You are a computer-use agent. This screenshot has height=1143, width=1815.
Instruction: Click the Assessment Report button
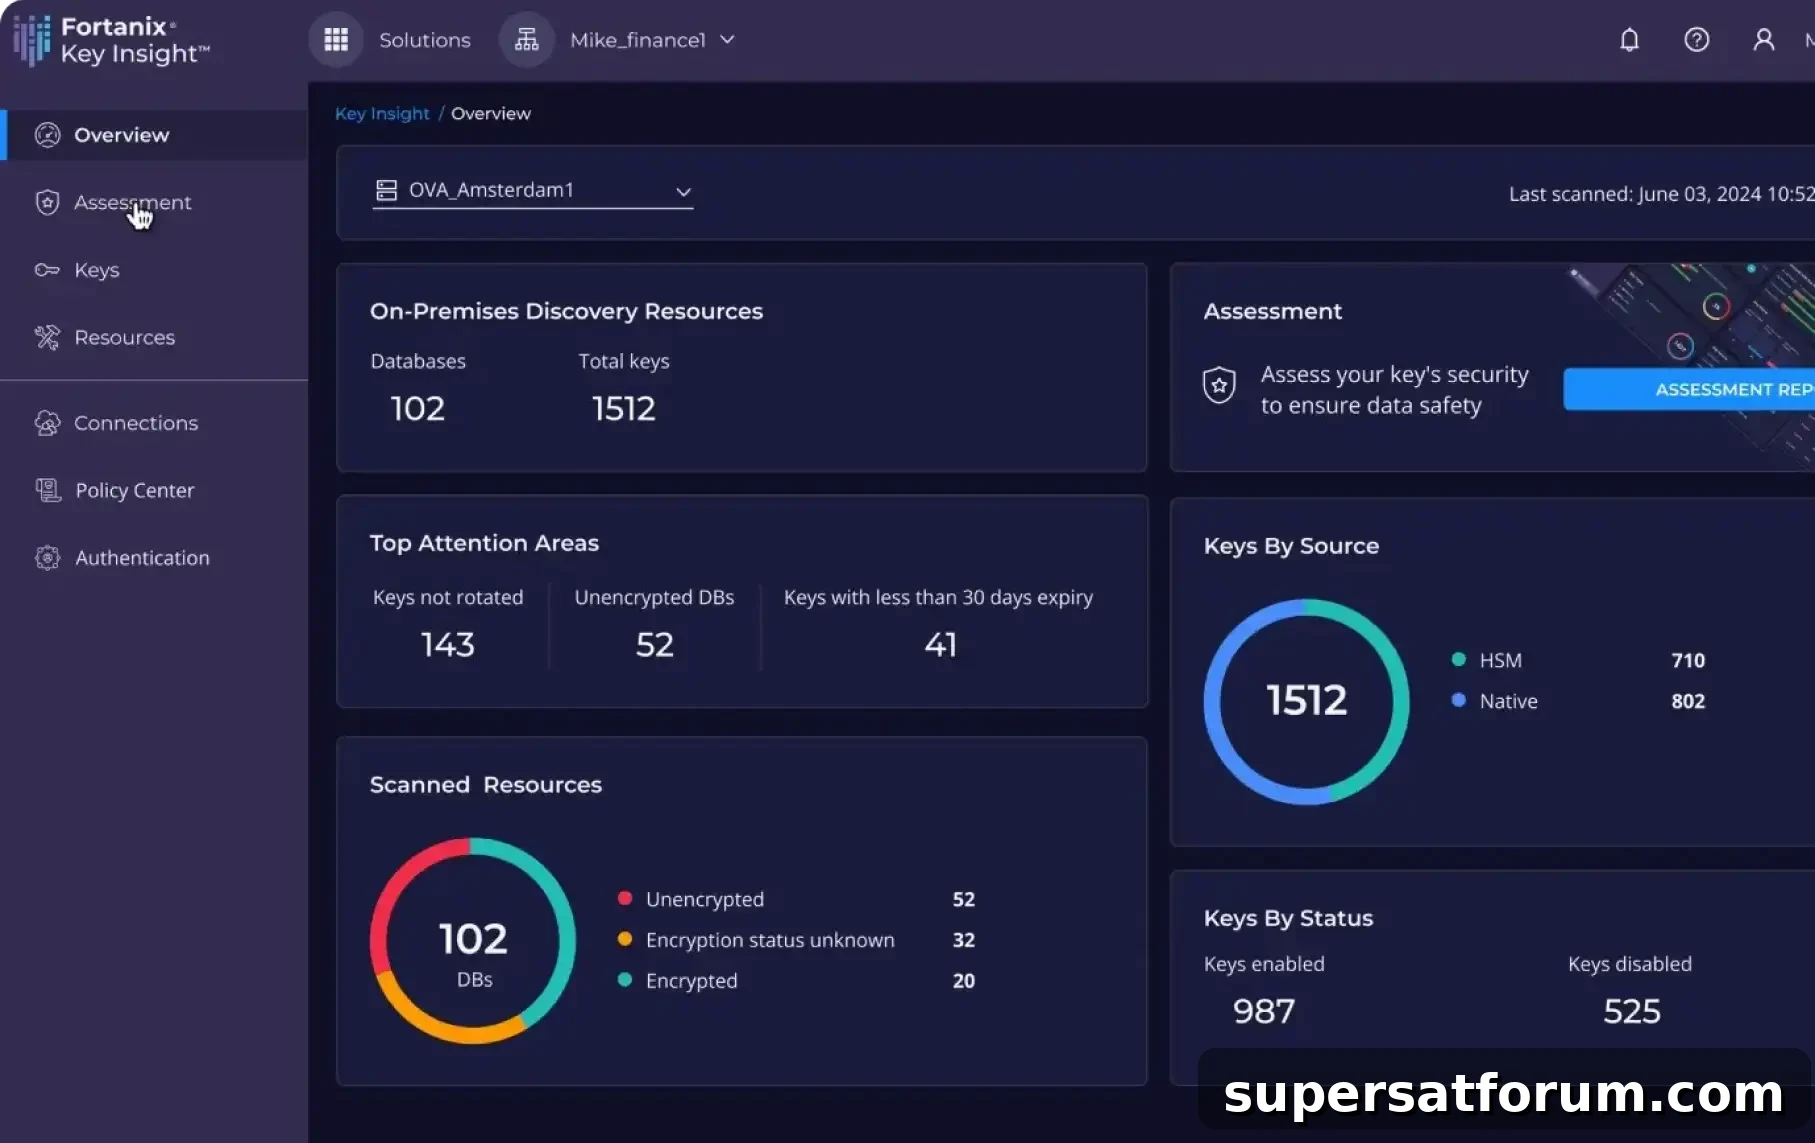[1689, 389]
